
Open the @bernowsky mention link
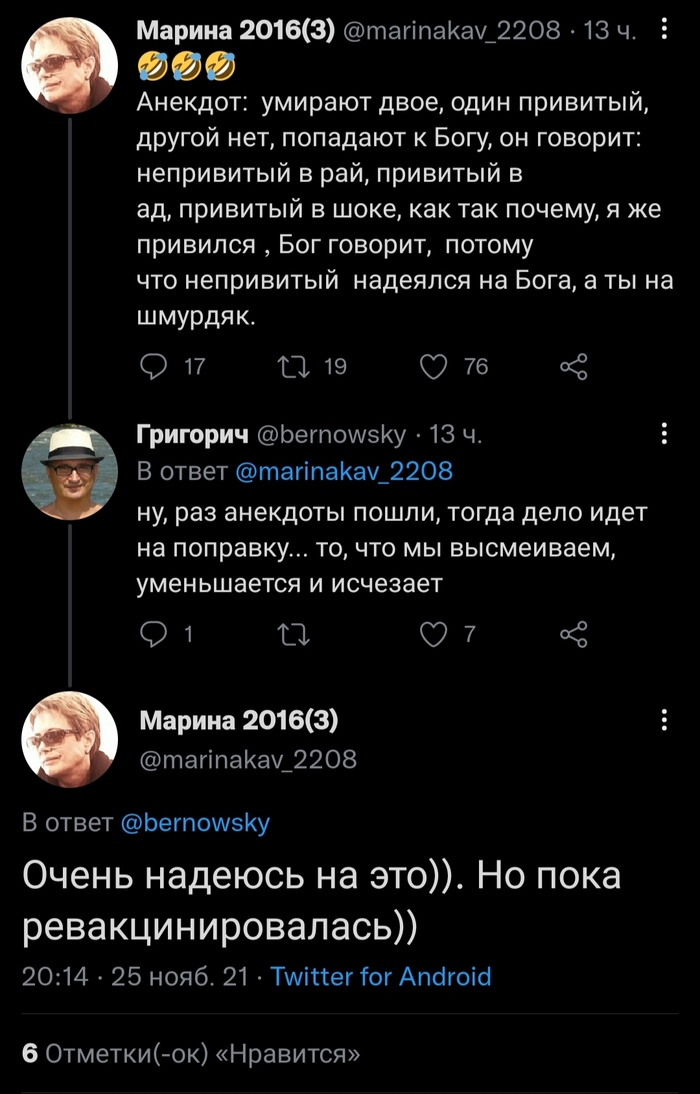coord(198,822)
